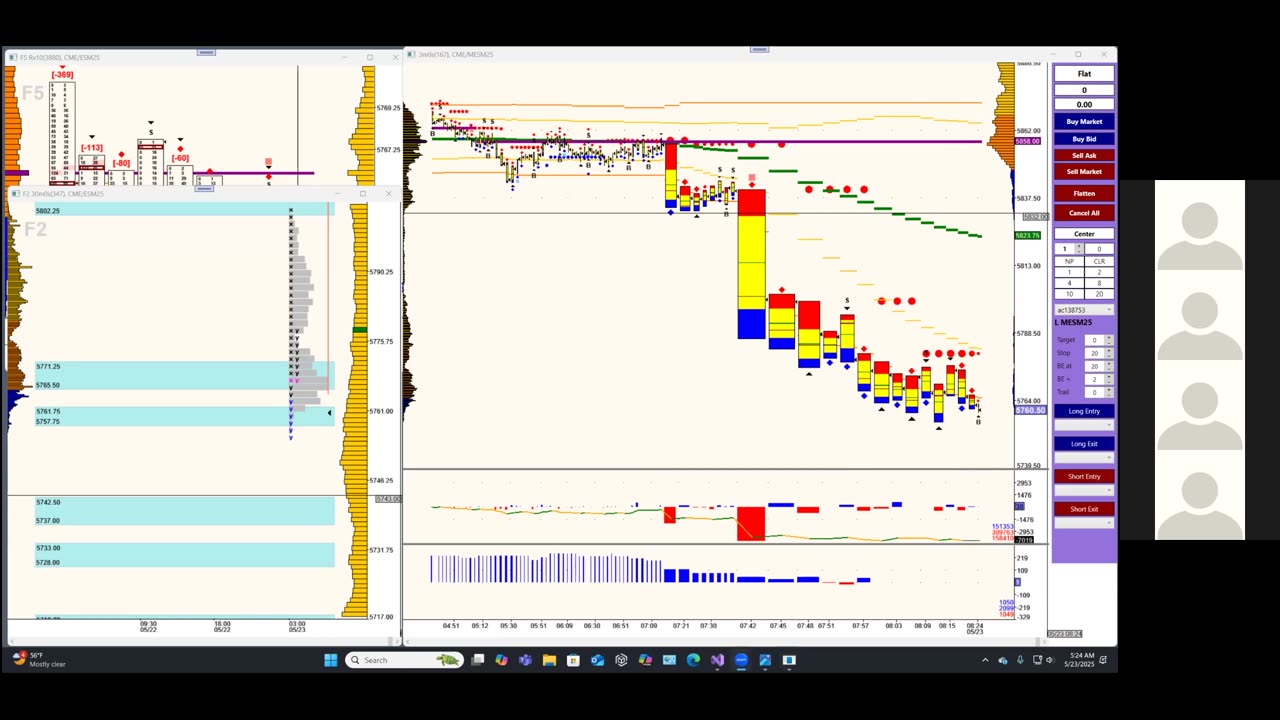The image size is (1280, 720).
Task: Select quantity preset 4
Action: click(x=1068, y=283)
